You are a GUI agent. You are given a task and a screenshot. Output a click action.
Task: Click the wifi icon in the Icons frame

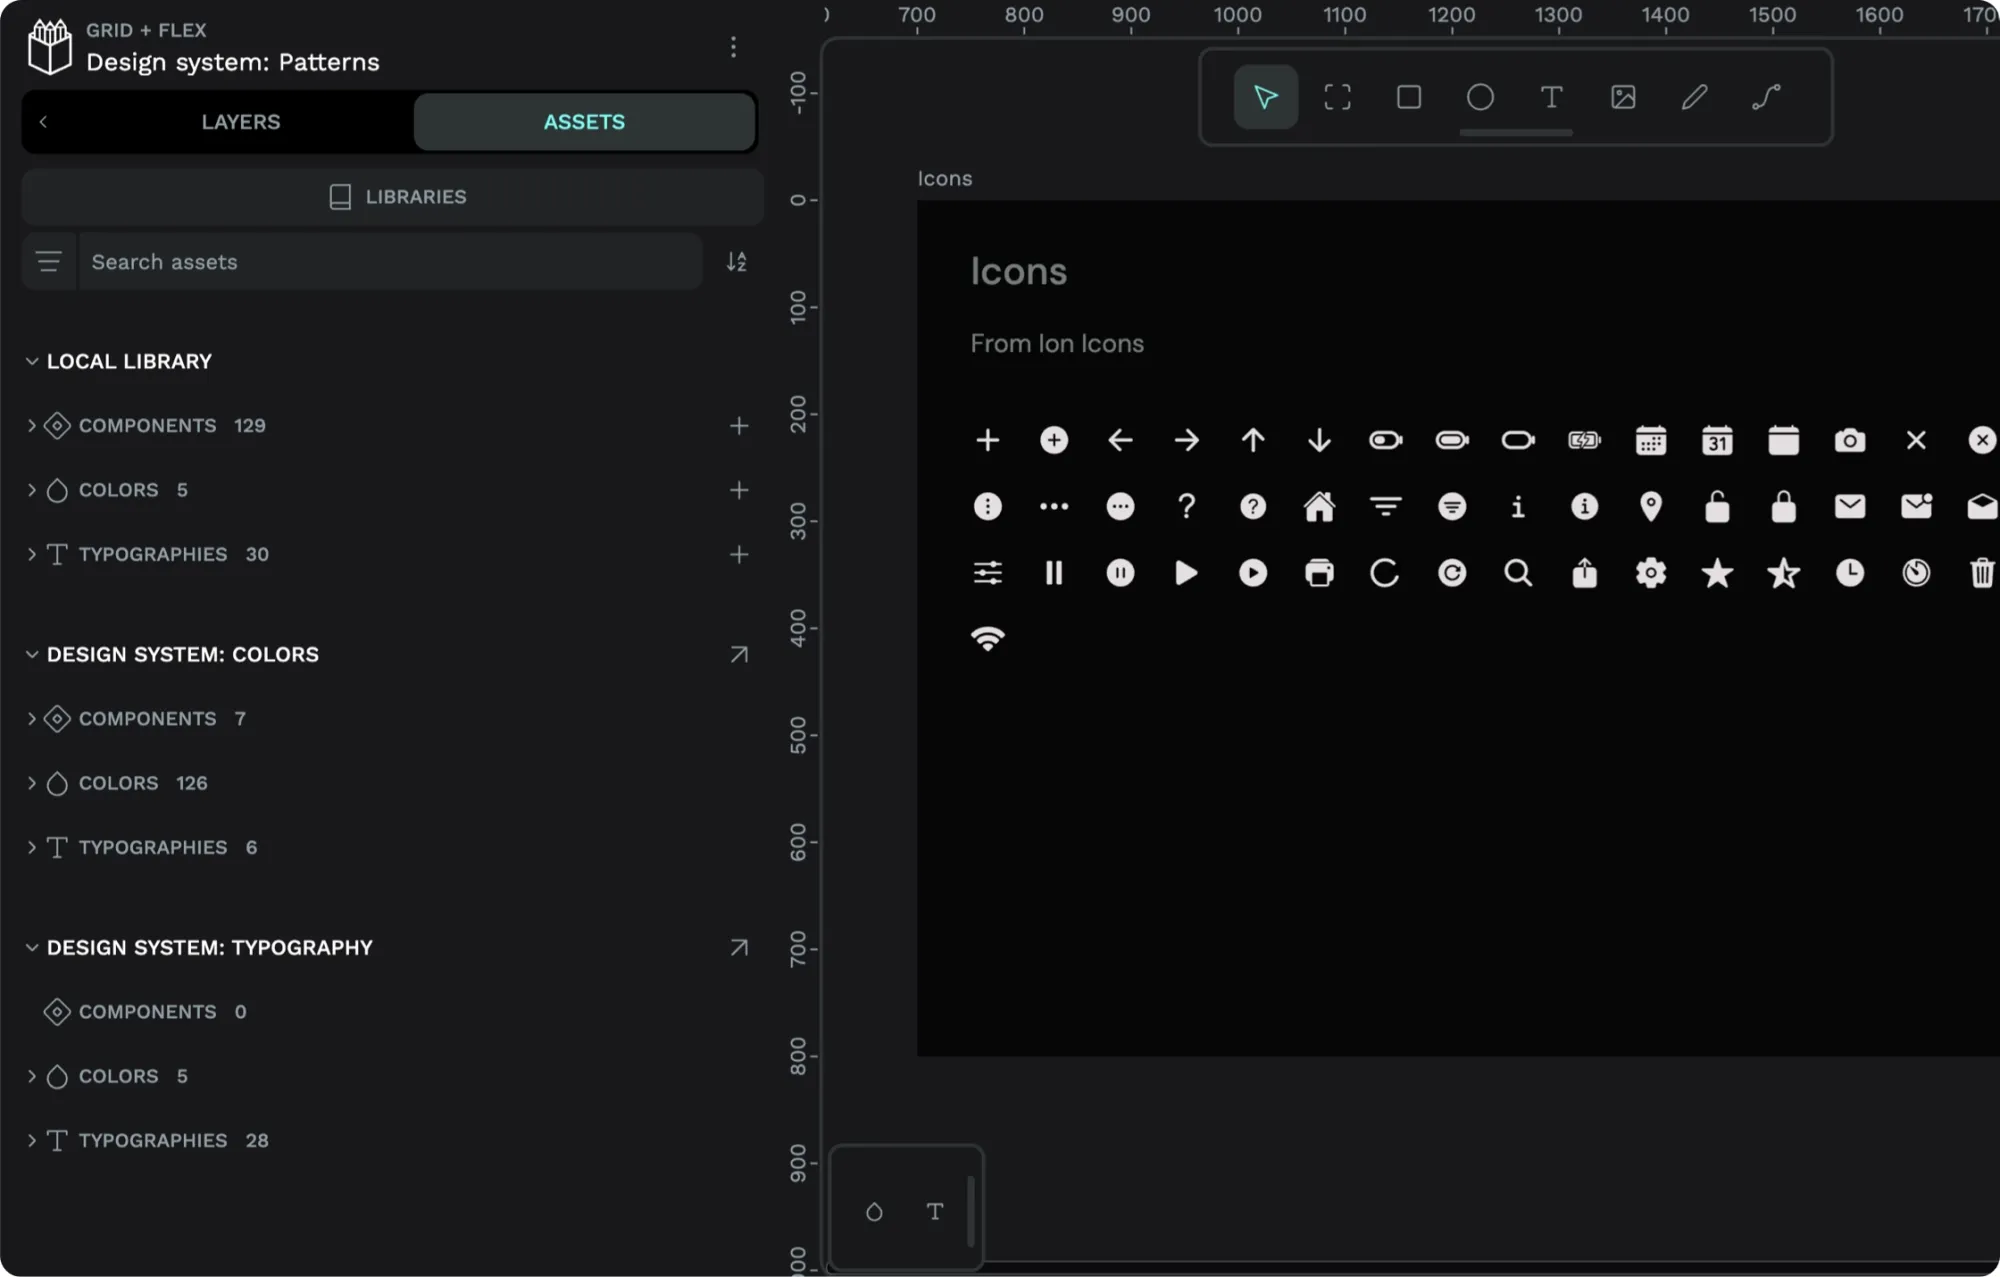coord(987,638)
